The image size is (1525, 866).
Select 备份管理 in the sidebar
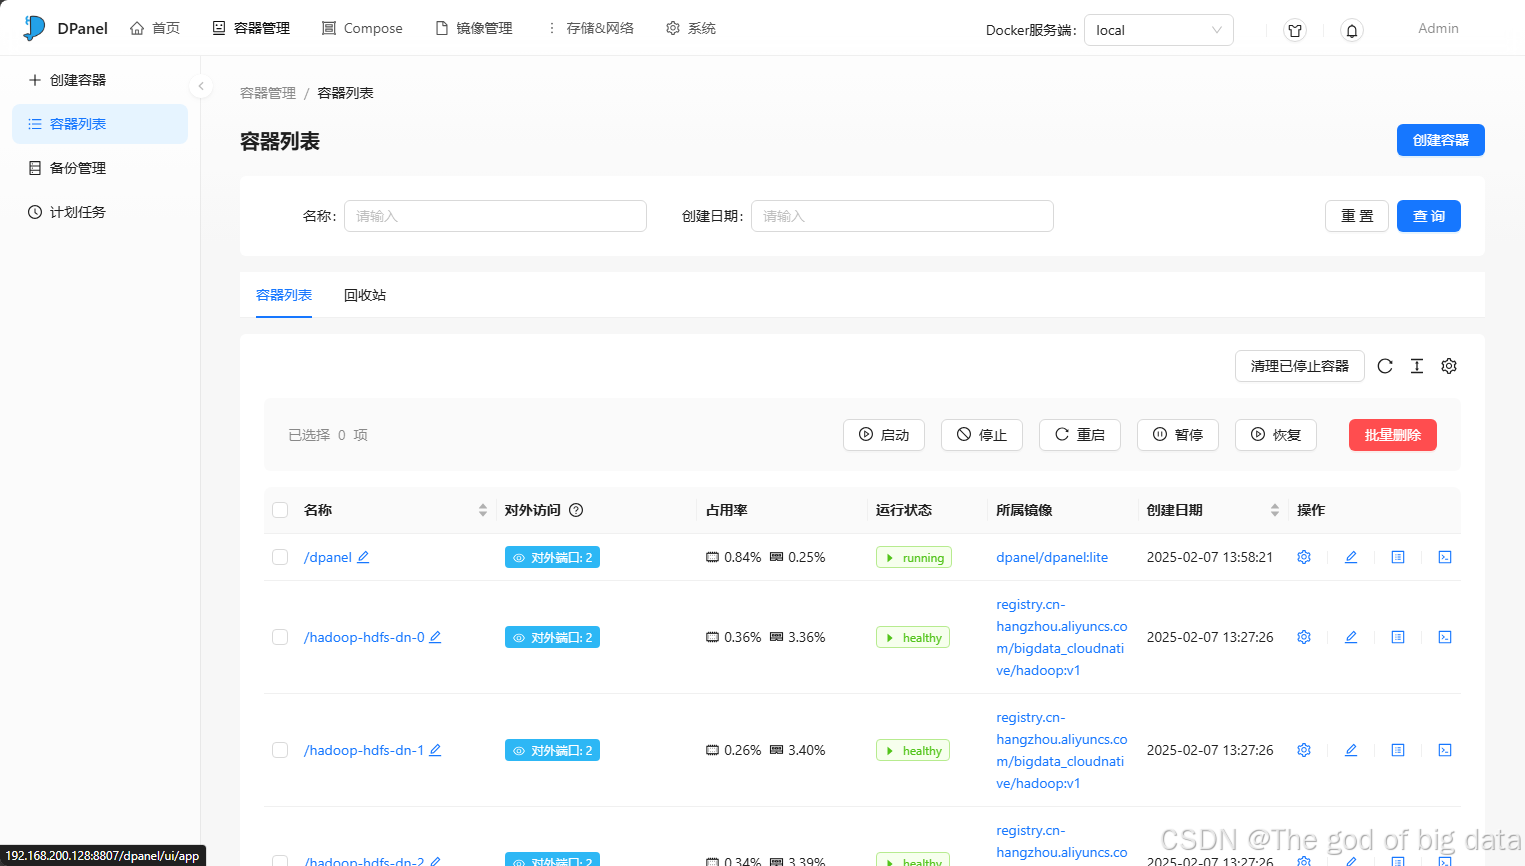(100, 168)
